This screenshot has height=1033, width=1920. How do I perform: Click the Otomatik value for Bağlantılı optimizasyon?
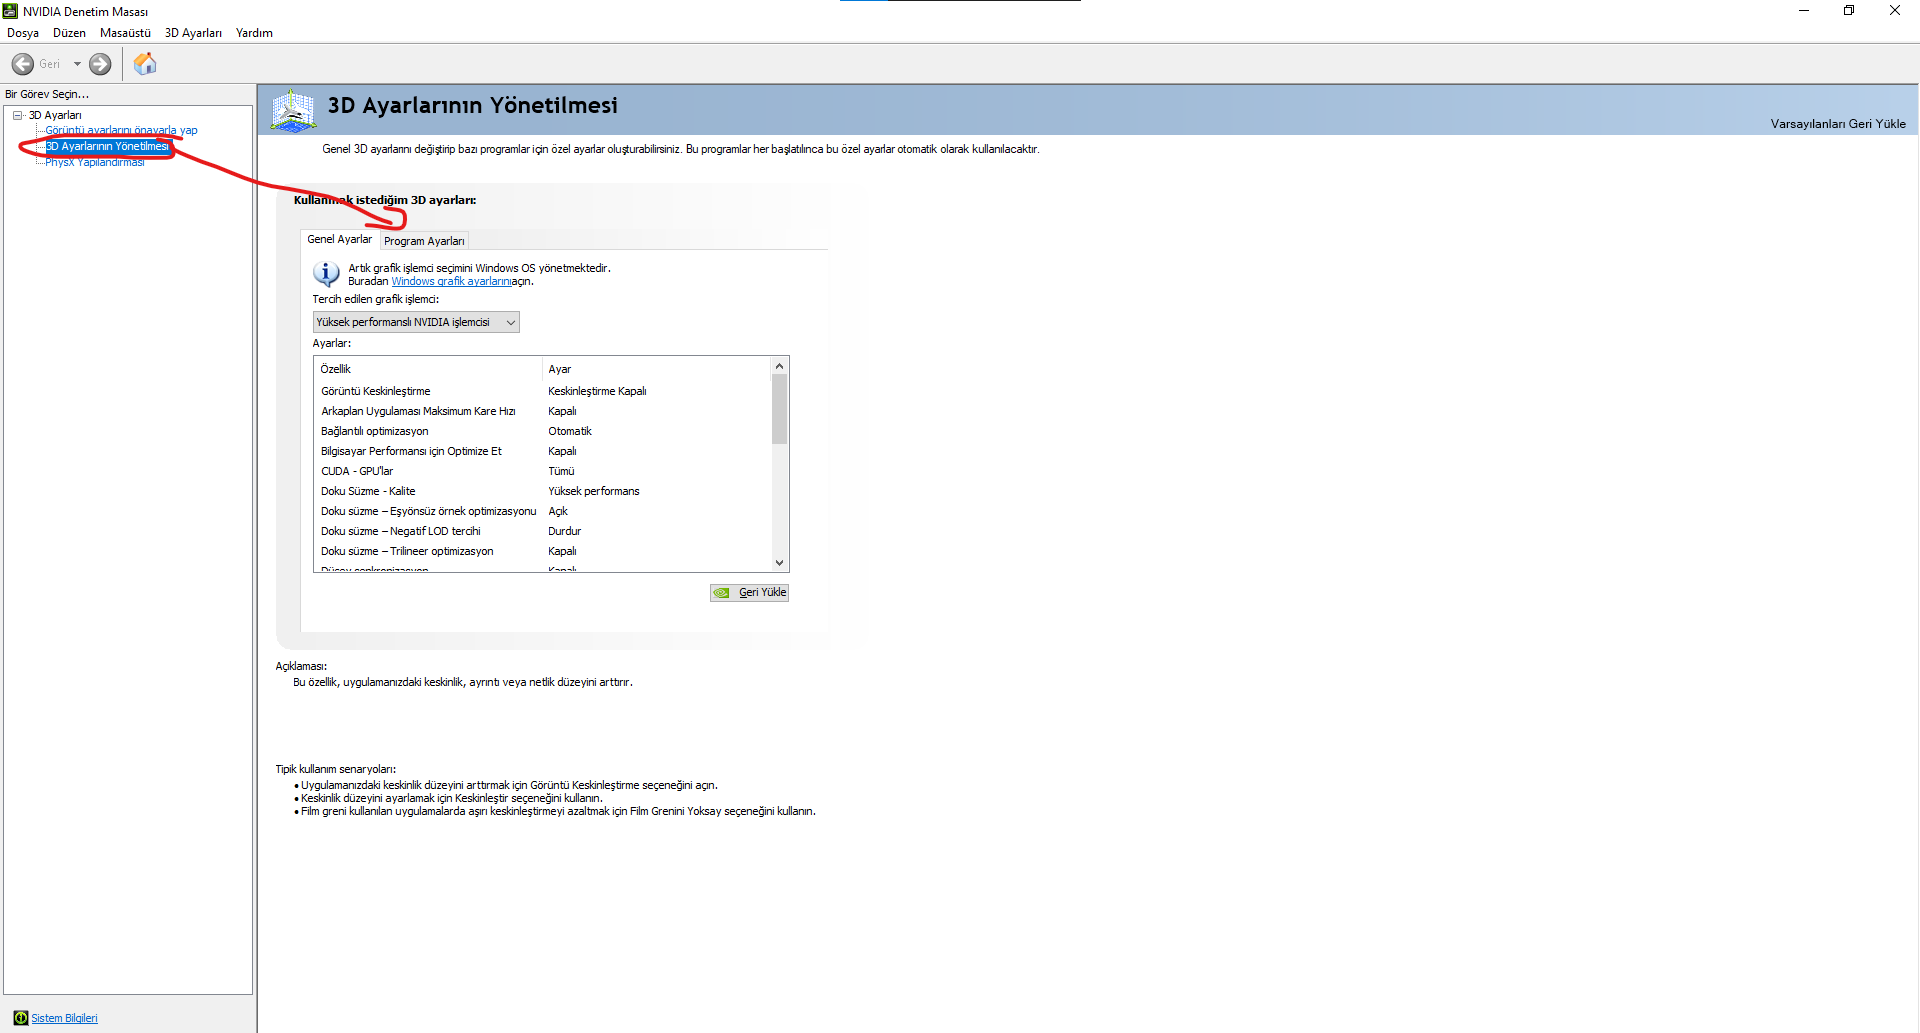coord(570,431)
